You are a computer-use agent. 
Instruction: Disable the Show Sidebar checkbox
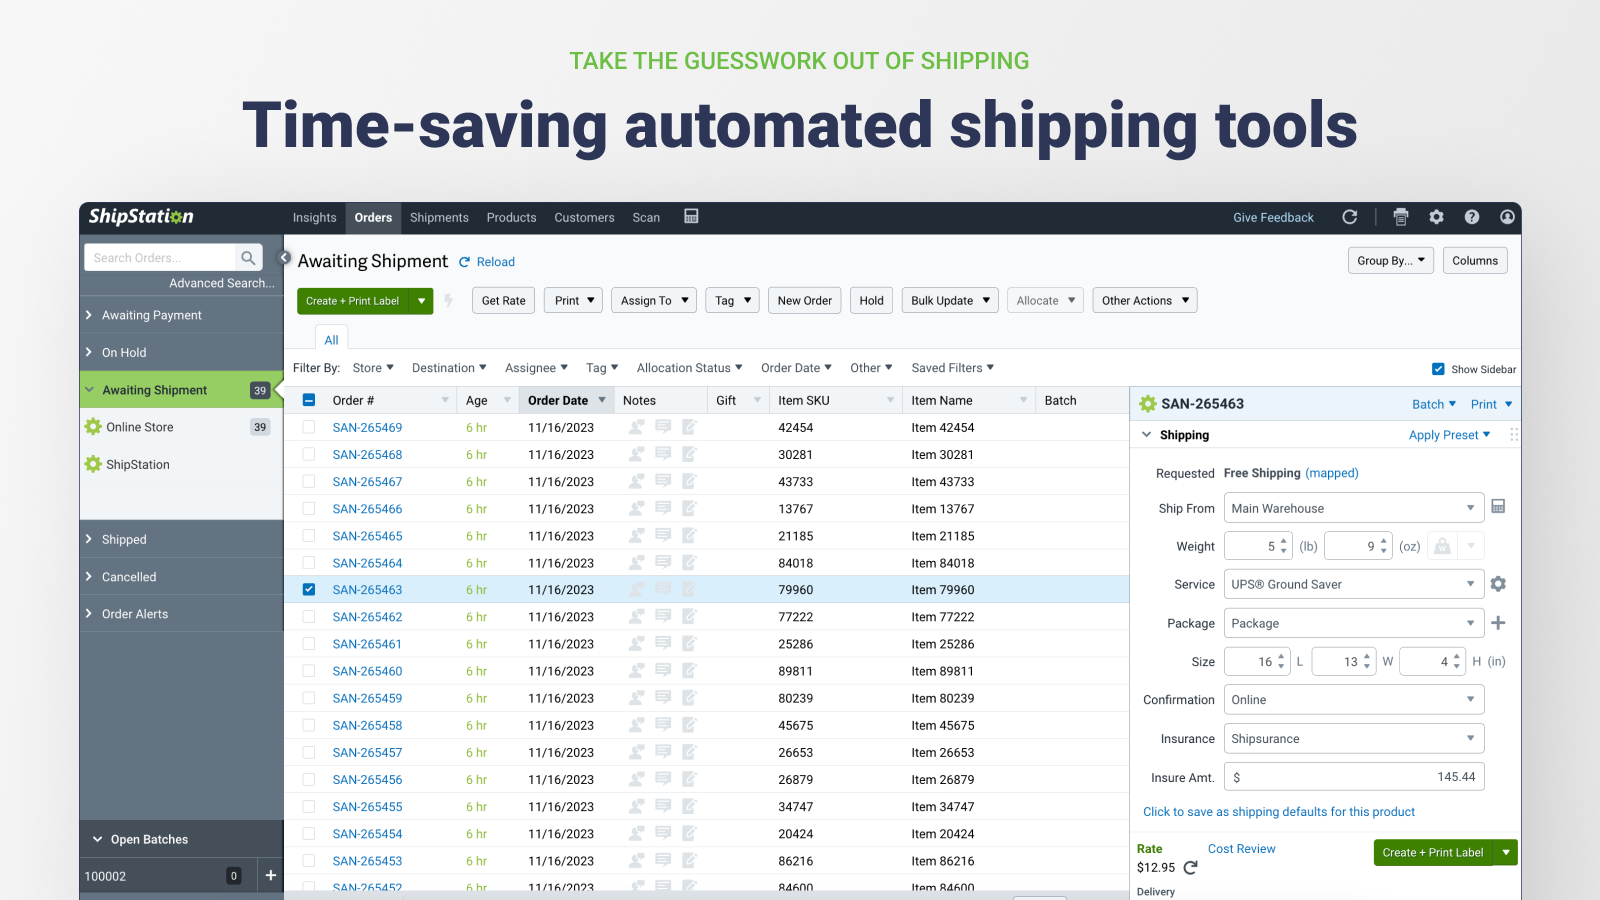pos(1438,368)
